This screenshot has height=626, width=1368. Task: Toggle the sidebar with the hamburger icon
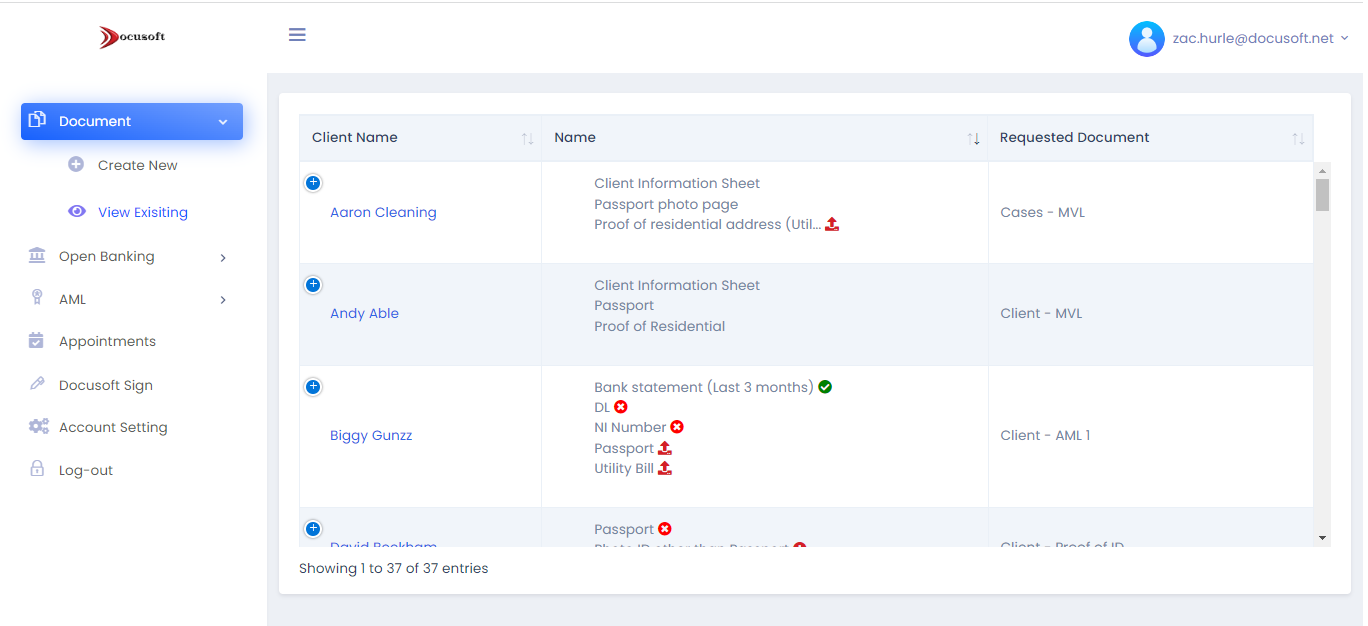pos(297,34)
